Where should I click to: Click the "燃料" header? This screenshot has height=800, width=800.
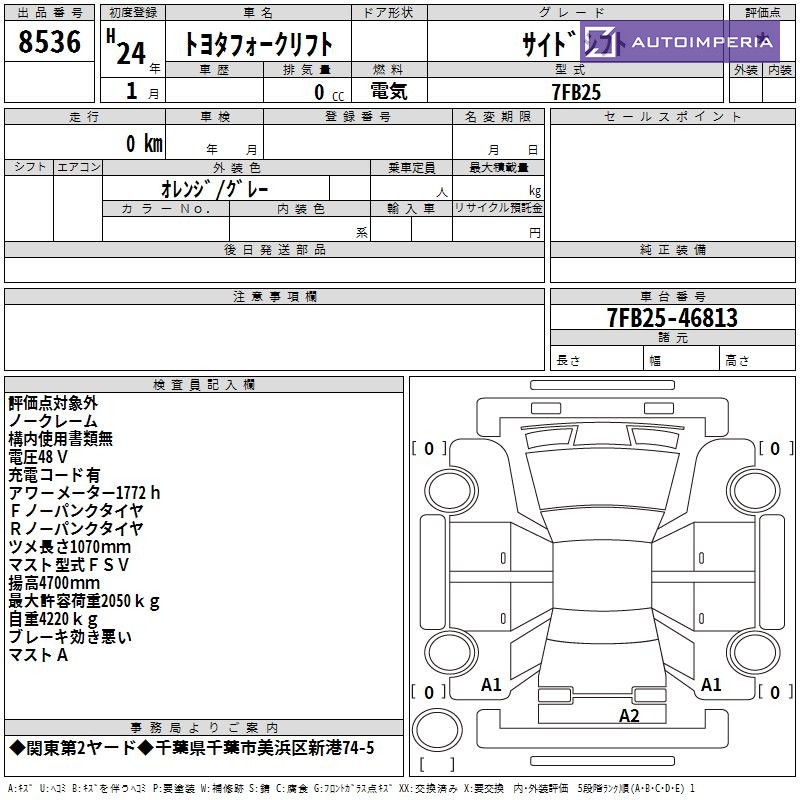click(389, 70)
